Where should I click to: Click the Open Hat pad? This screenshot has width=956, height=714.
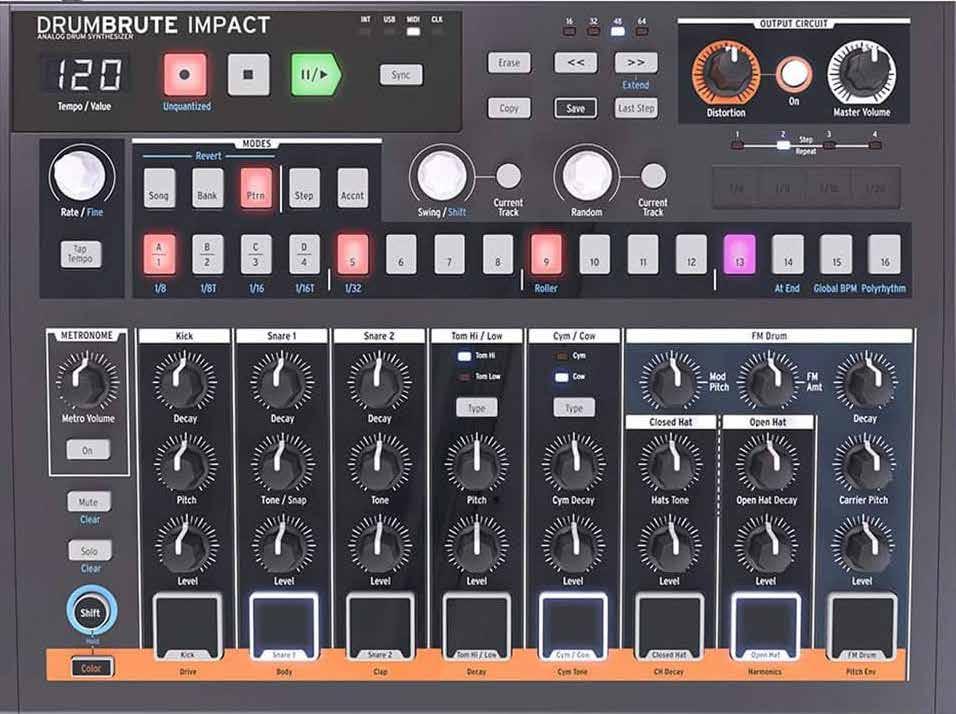[x=766, y=626]
